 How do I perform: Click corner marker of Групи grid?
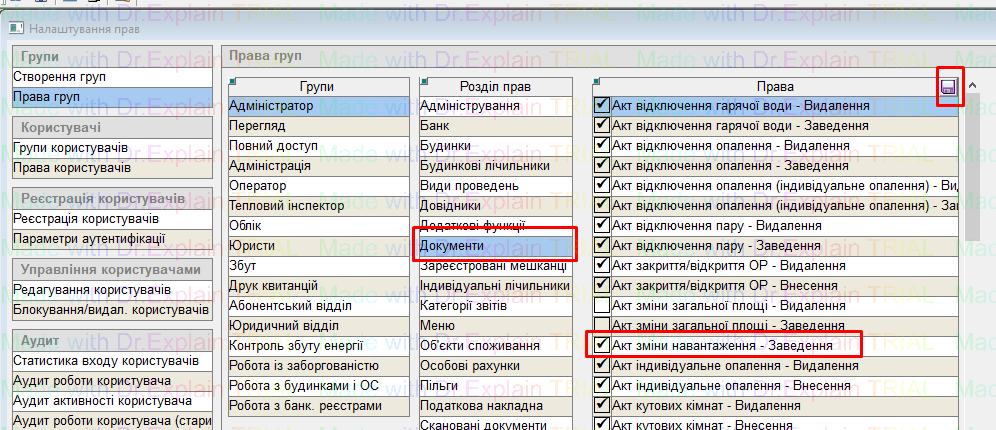232,82
